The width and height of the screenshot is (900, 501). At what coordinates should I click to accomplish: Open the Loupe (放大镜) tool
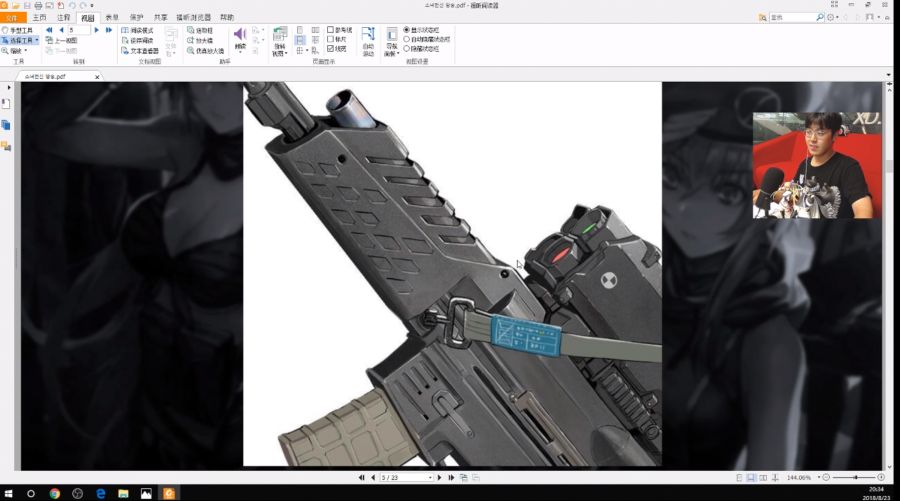200,40
